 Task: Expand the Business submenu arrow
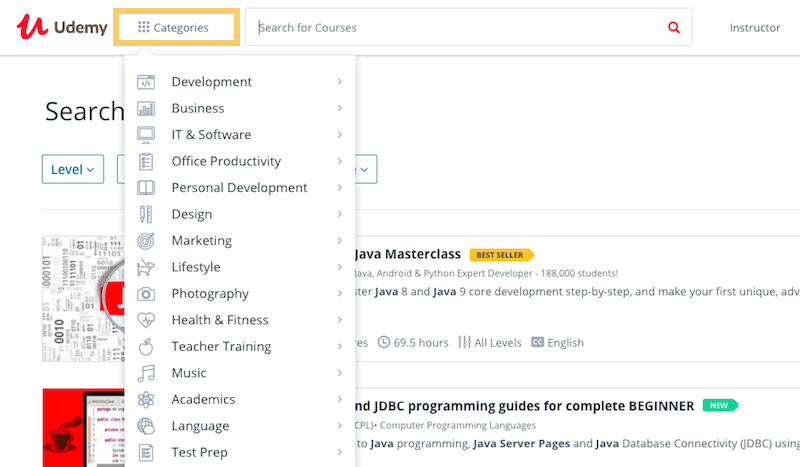tap(340, 108)
